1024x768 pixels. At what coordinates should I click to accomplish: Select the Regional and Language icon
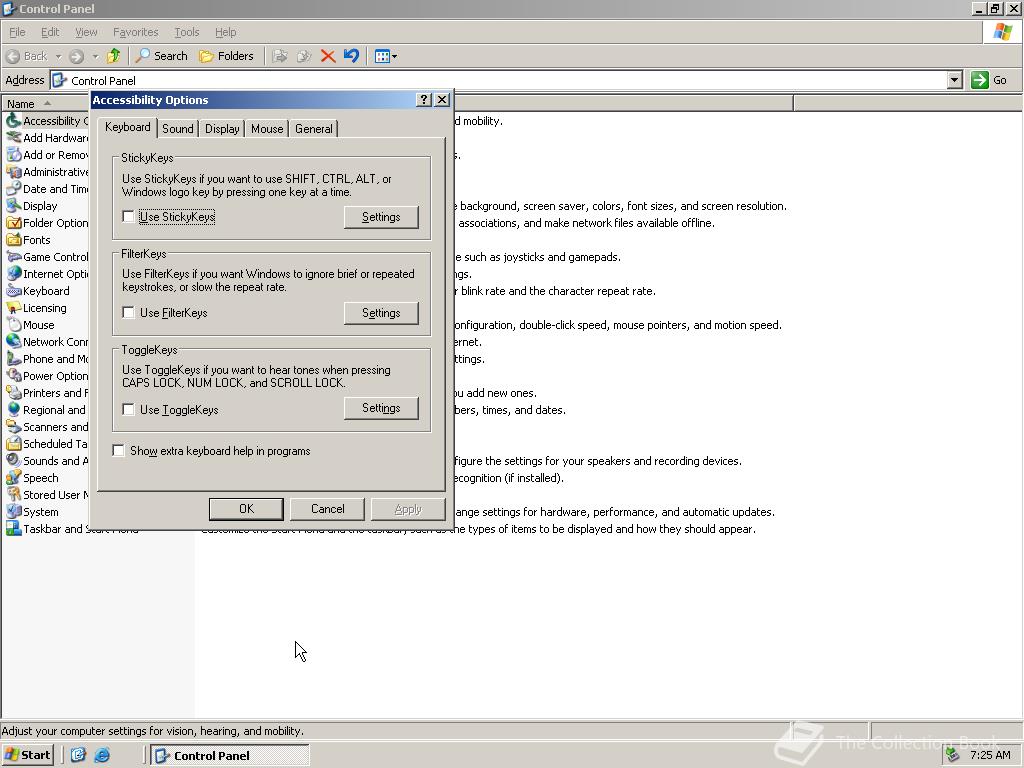pyautogui.click(x=14, y=409)
